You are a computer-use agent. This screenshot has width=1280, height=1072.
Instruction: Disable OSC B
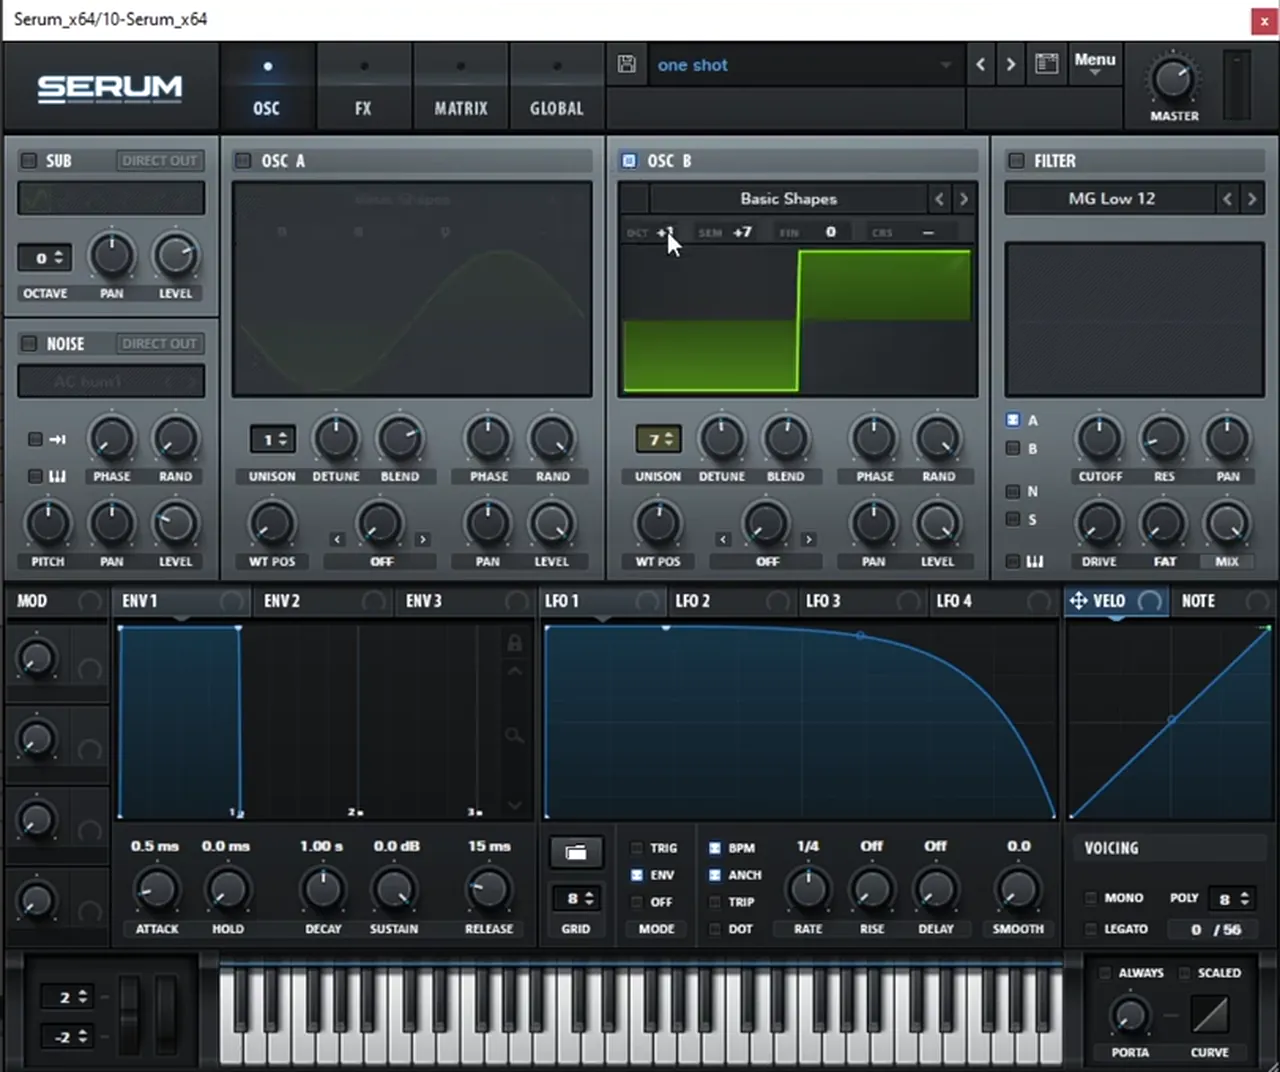(x=629, y=160)
